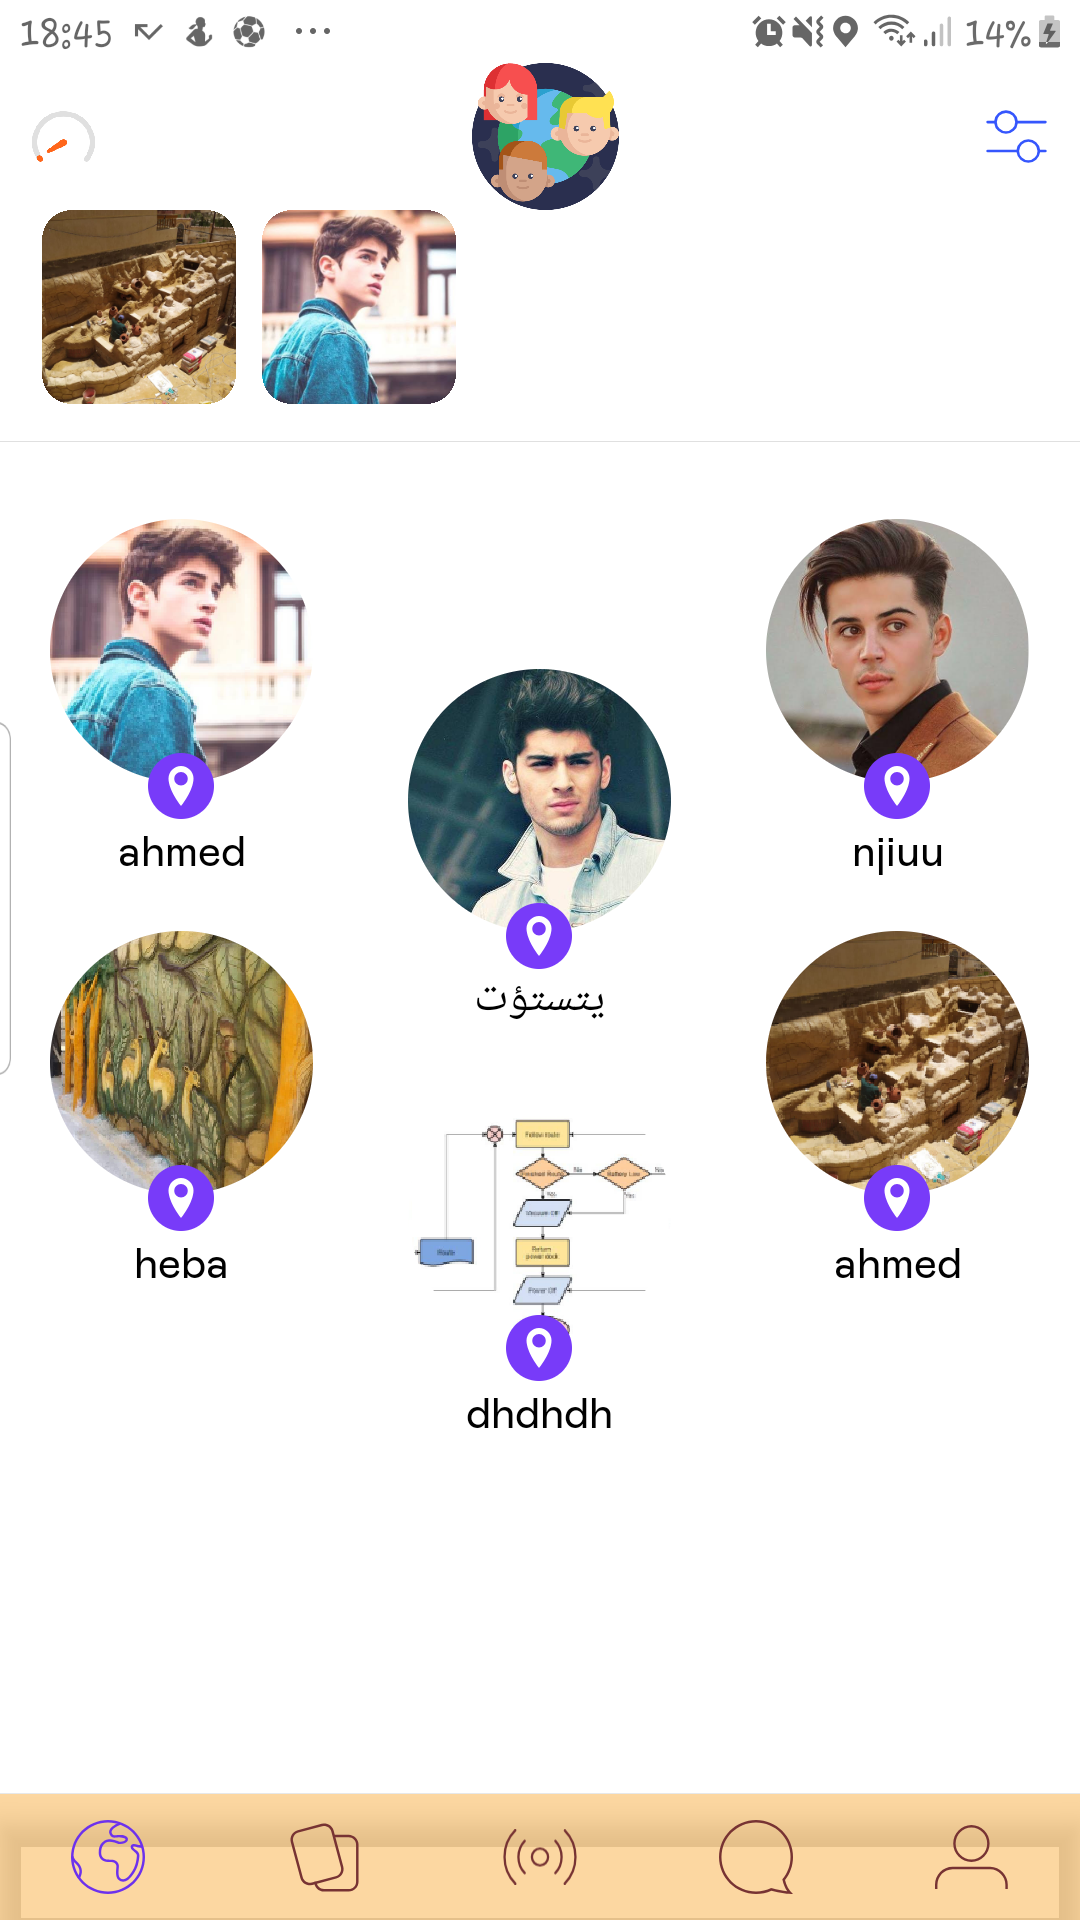The width and height of the screenshot is (1080, 1920).
Task: Open the chat bubble messages icon
Action: coord(756,1857)
